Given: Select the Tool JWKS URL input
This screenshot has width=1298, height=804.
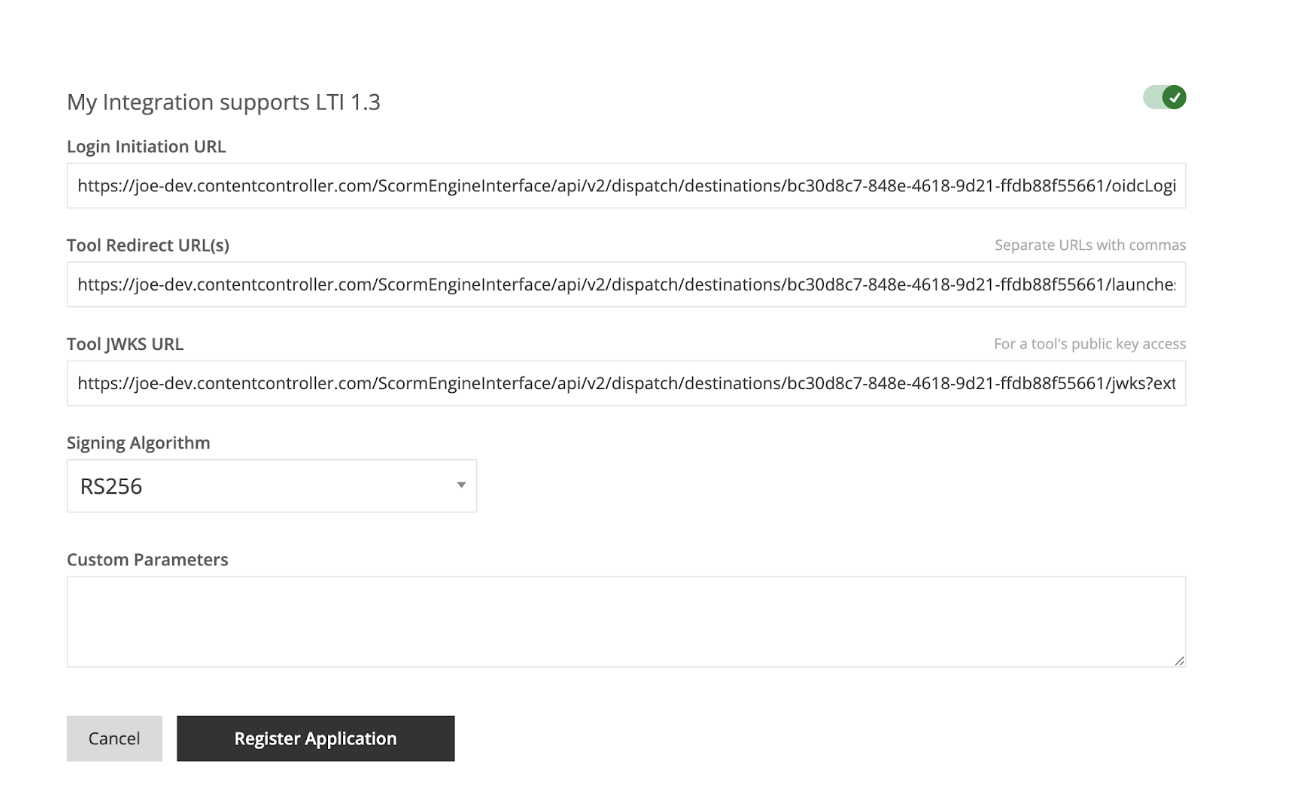Looking at the screenshot, I should [x=626, y=383].
